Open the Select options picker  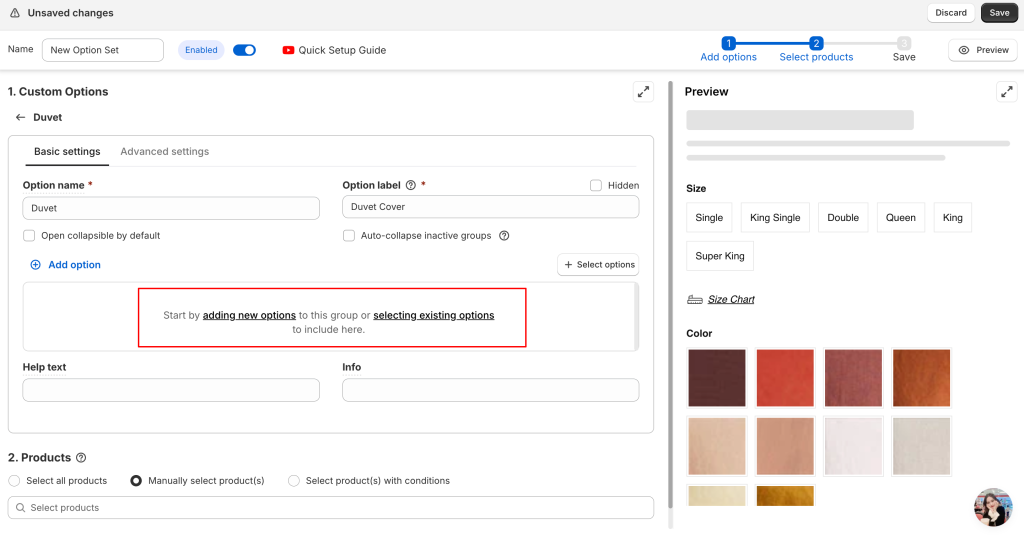tap(598, 265)
